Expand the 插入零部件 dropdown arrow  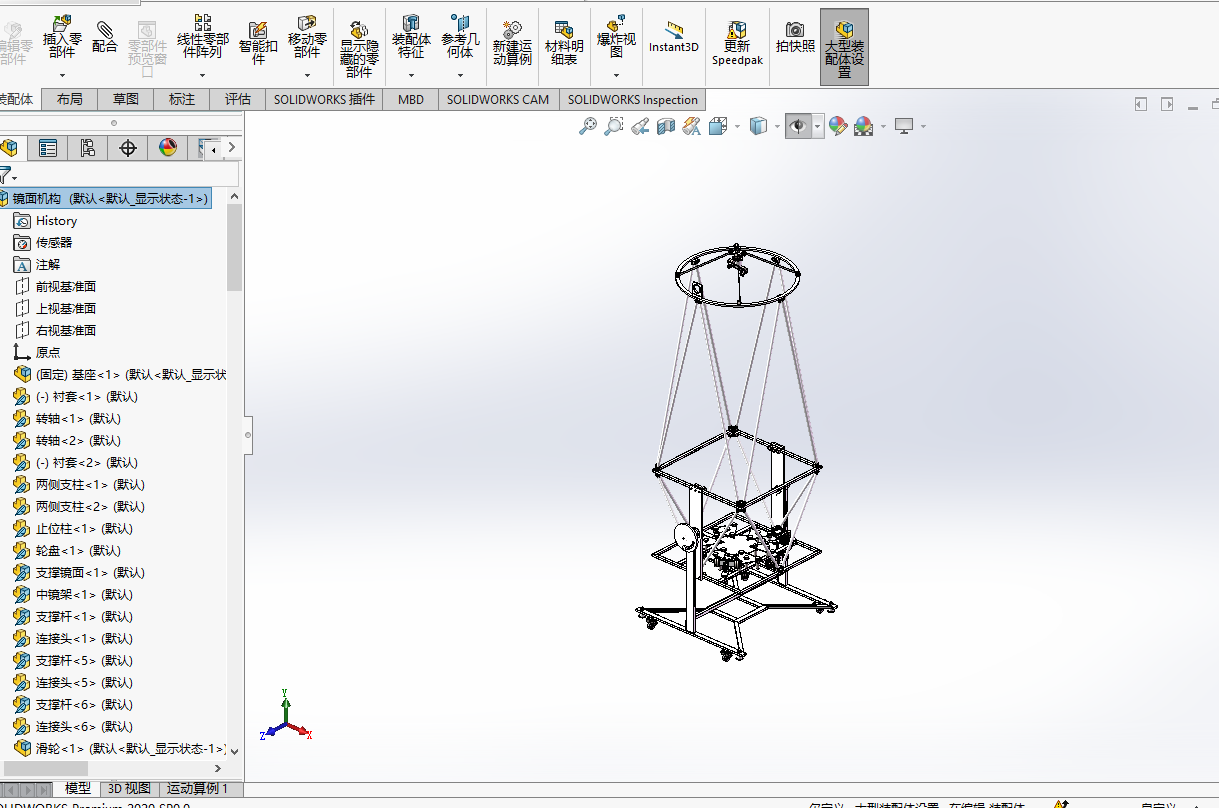pos(62,75)
